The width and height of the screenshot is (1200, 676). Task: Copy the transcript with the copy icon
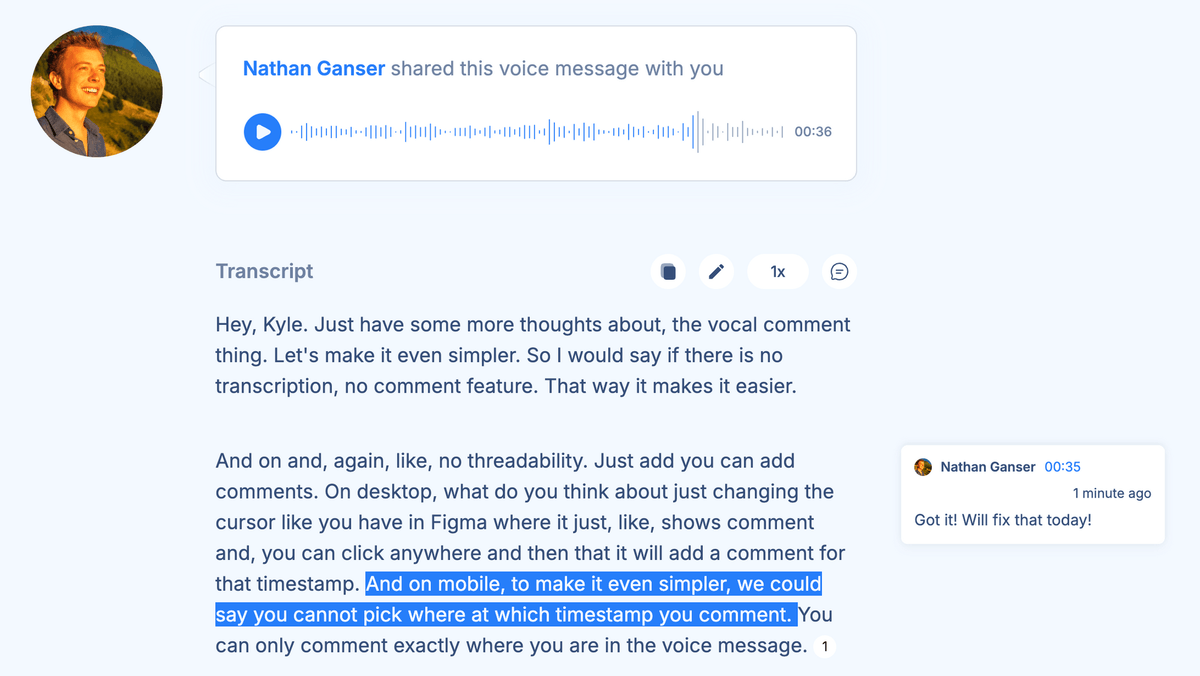668,272
